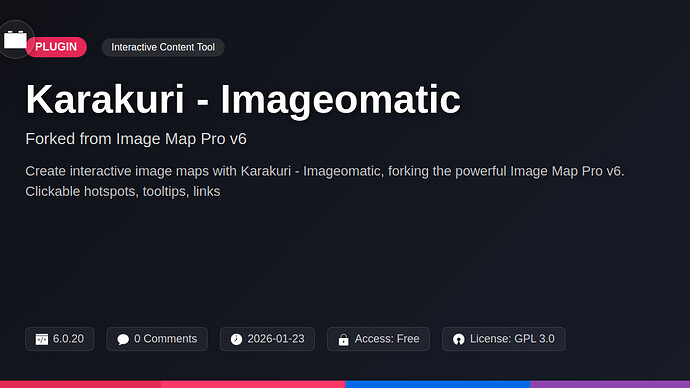
Task: Click the plugin briefcase icon
Action: (15, 40)
